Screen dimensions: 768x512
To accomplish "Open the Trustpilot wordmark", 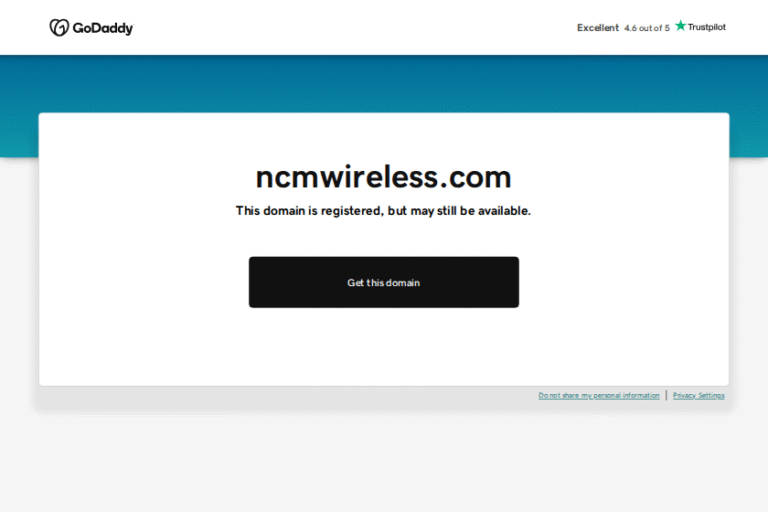I will [x=706, y=27].
